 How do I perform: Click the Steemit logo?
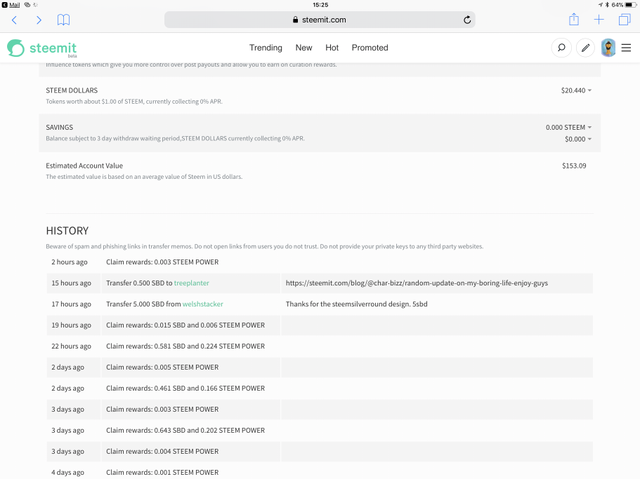tap(42, 48)
